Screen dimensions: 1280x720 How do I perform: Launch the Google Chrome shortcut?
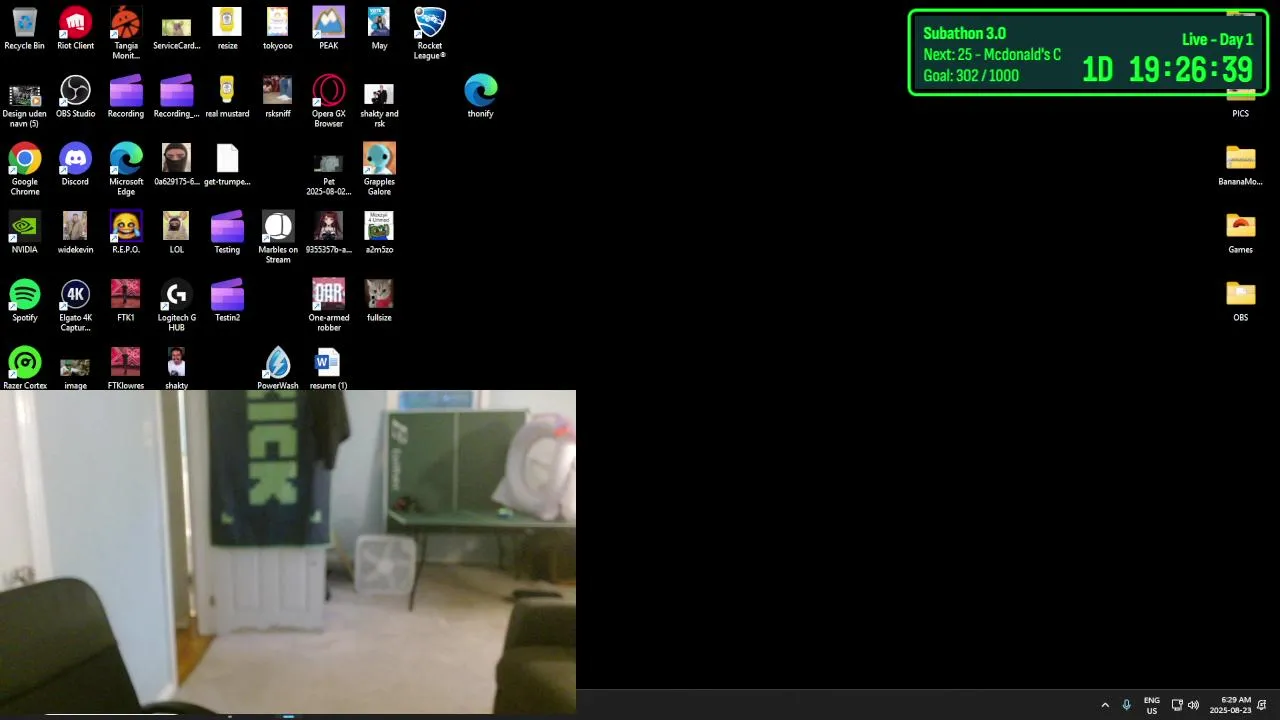point(25,169)
